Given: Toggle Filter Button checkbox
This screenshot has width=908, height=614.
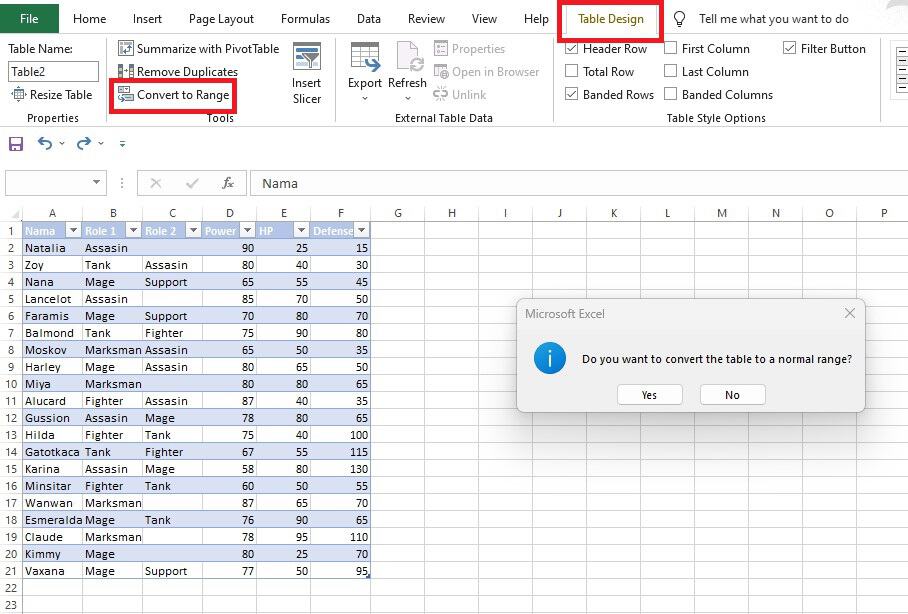Looking at the screenshot, I should pyautogui.click(x=789, y=48).
